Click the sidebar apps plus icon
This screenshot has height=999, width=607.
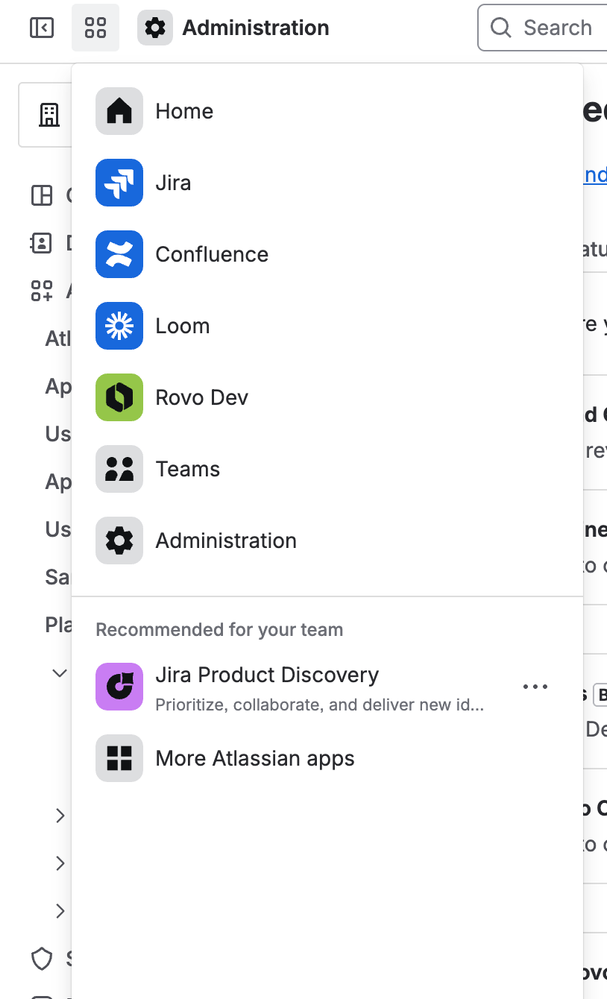(42, 291)
